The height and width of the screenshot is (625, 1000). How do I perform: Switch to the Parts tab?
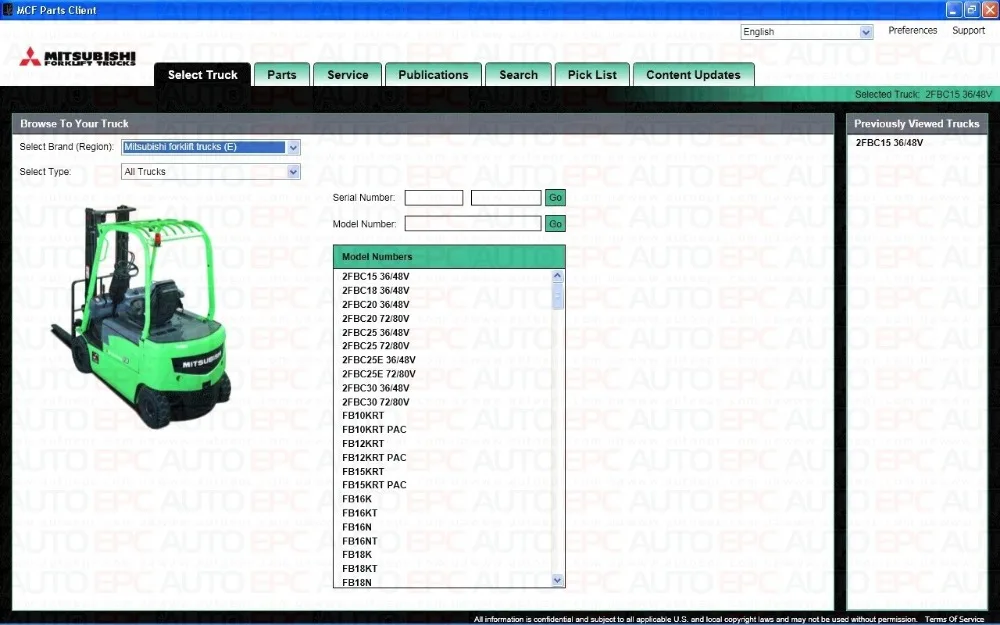282,75
